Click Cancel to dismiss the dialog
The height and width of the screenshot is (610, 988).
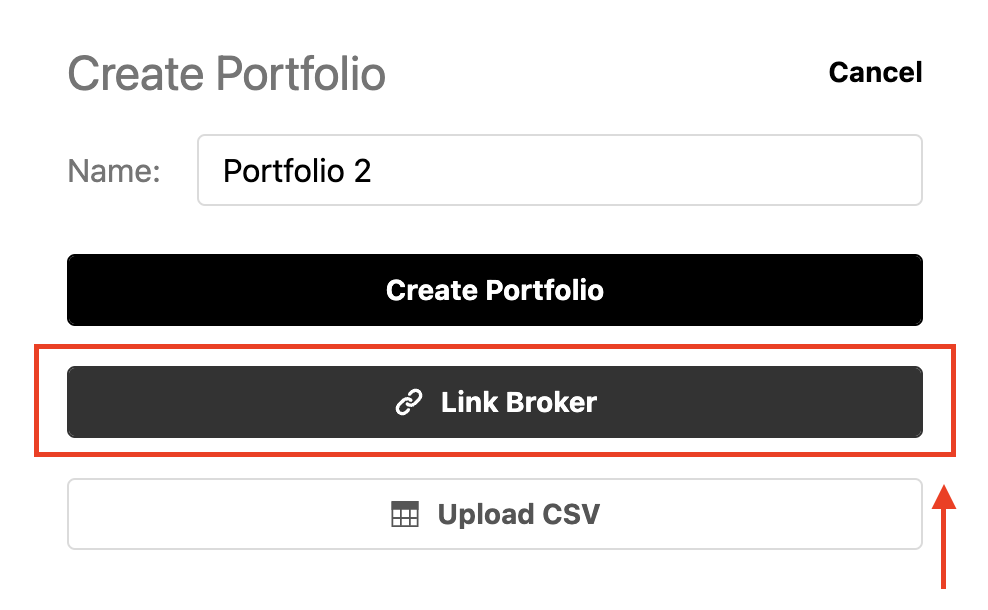[875, 72]
